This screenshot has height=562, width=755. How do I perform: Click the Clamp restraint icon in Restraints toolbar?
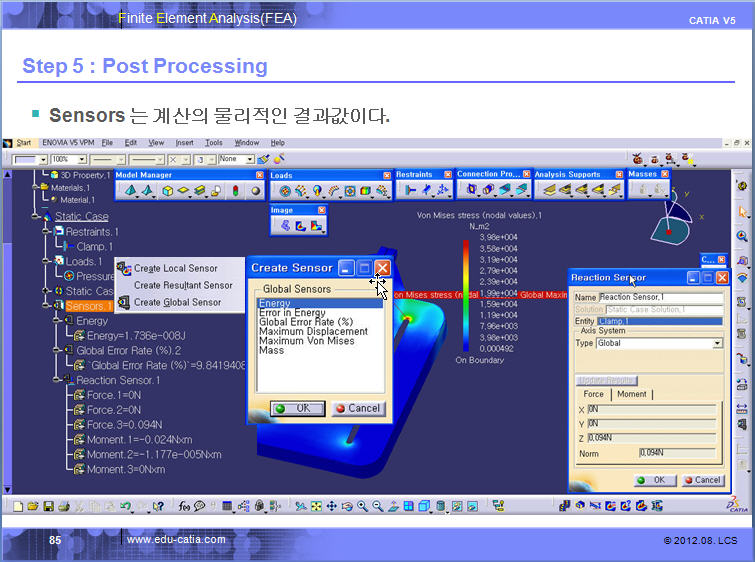pyautogui.click(x=410, y=189)
